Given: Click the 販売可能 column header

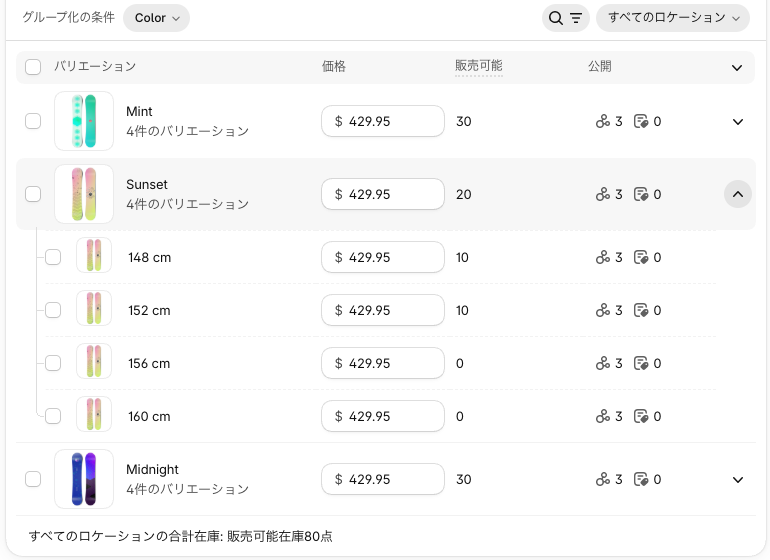Looking at the screenshot, I should pos(479,66).
